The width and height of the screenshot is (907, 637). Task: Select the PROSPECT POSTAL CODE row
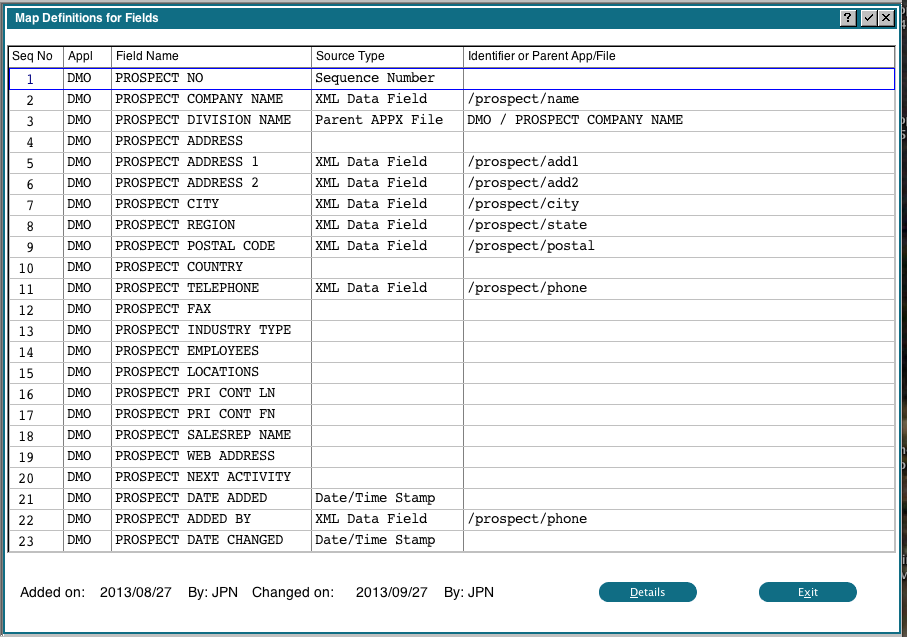195,246
